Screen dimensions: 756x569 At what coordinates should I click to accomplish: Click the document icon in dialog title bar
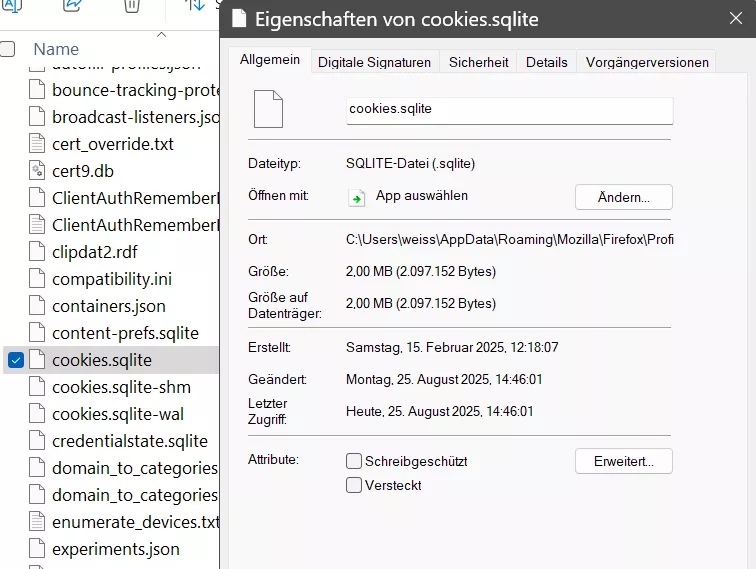[239, 19]
